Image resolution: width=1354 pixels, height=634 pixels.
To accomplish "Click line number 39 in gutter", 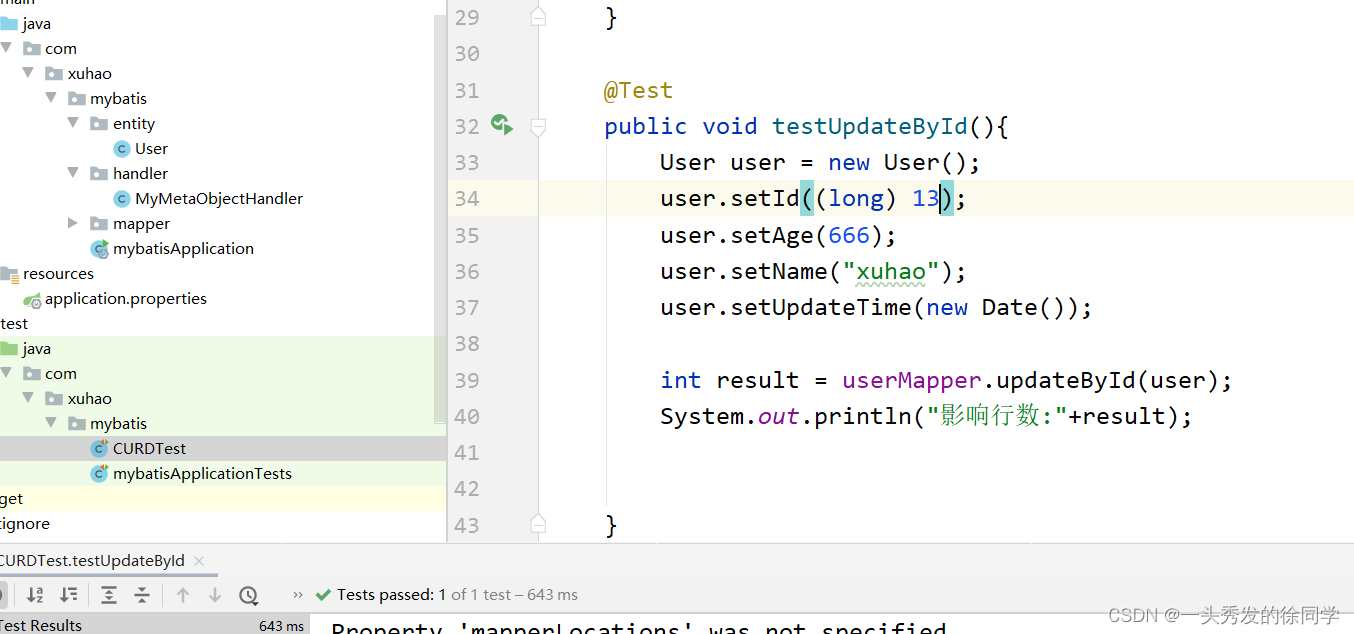I will [467, 380].
